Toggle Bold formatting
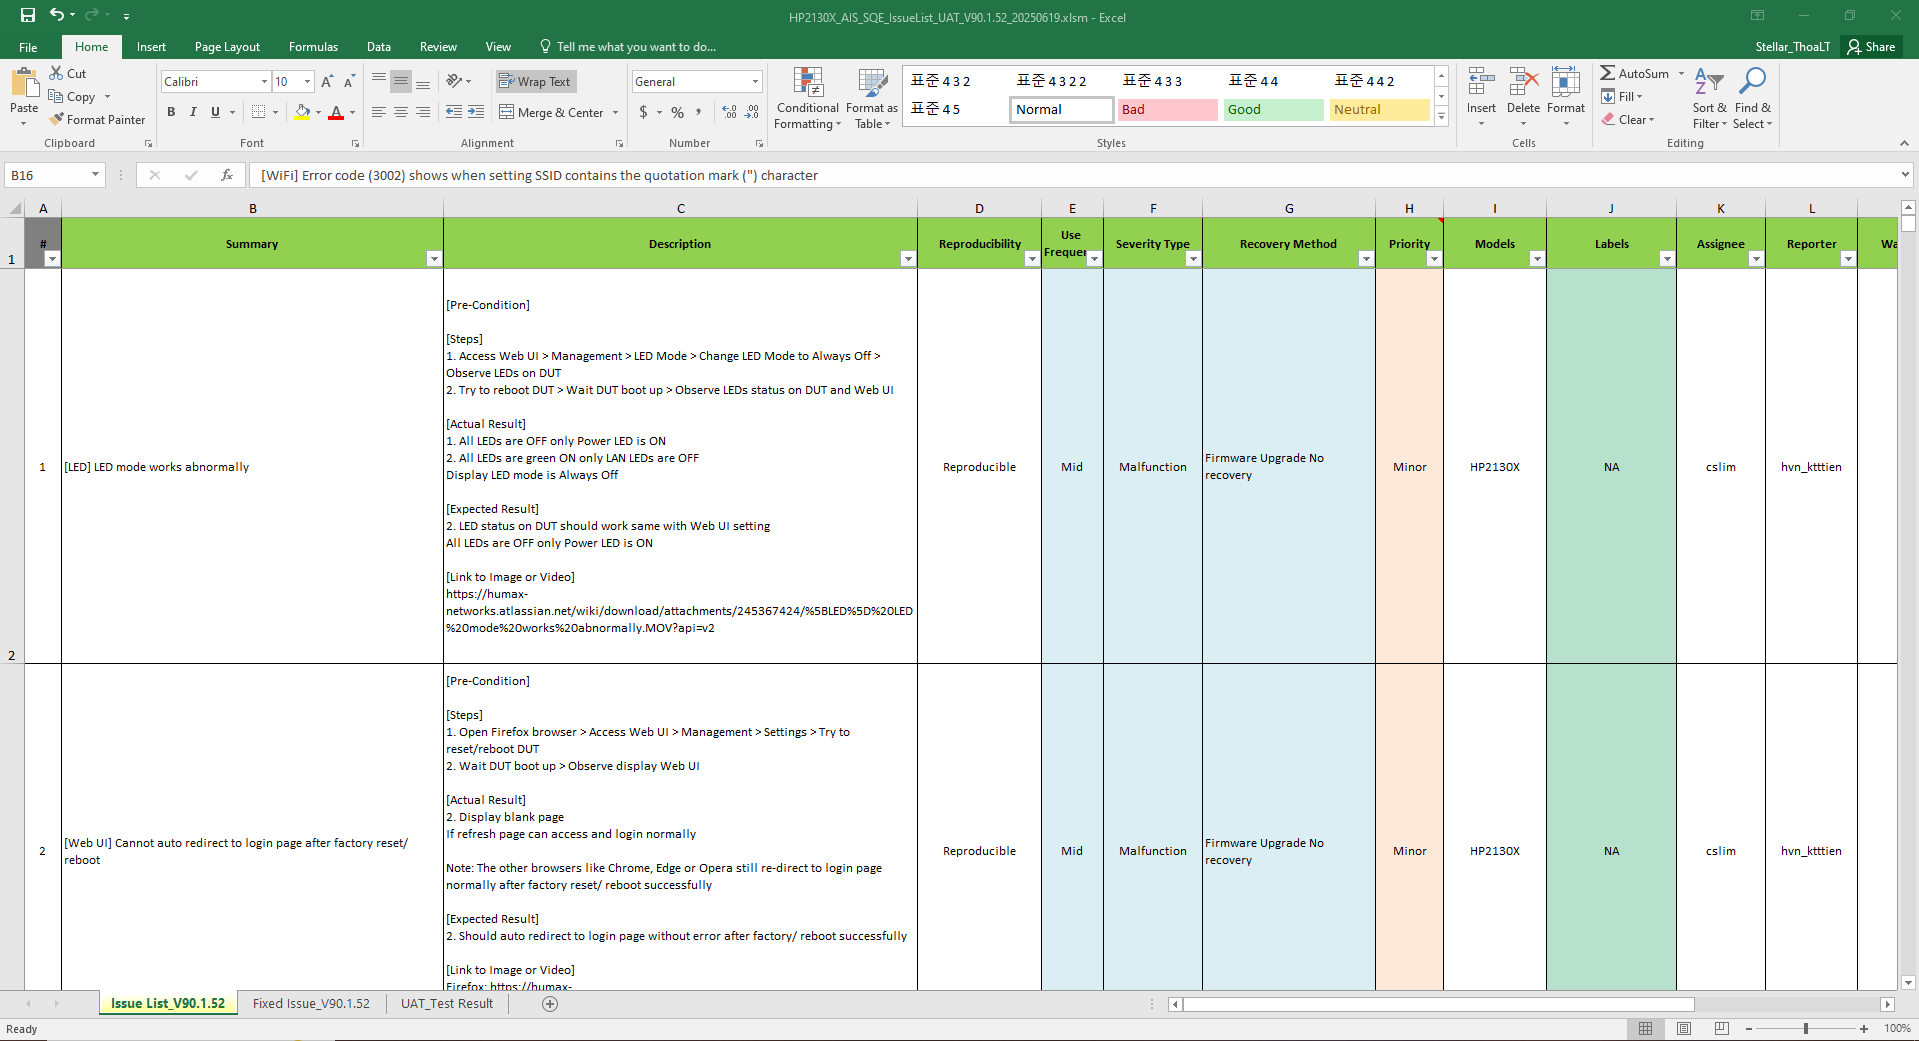1919x1041 pixels. 171,112
